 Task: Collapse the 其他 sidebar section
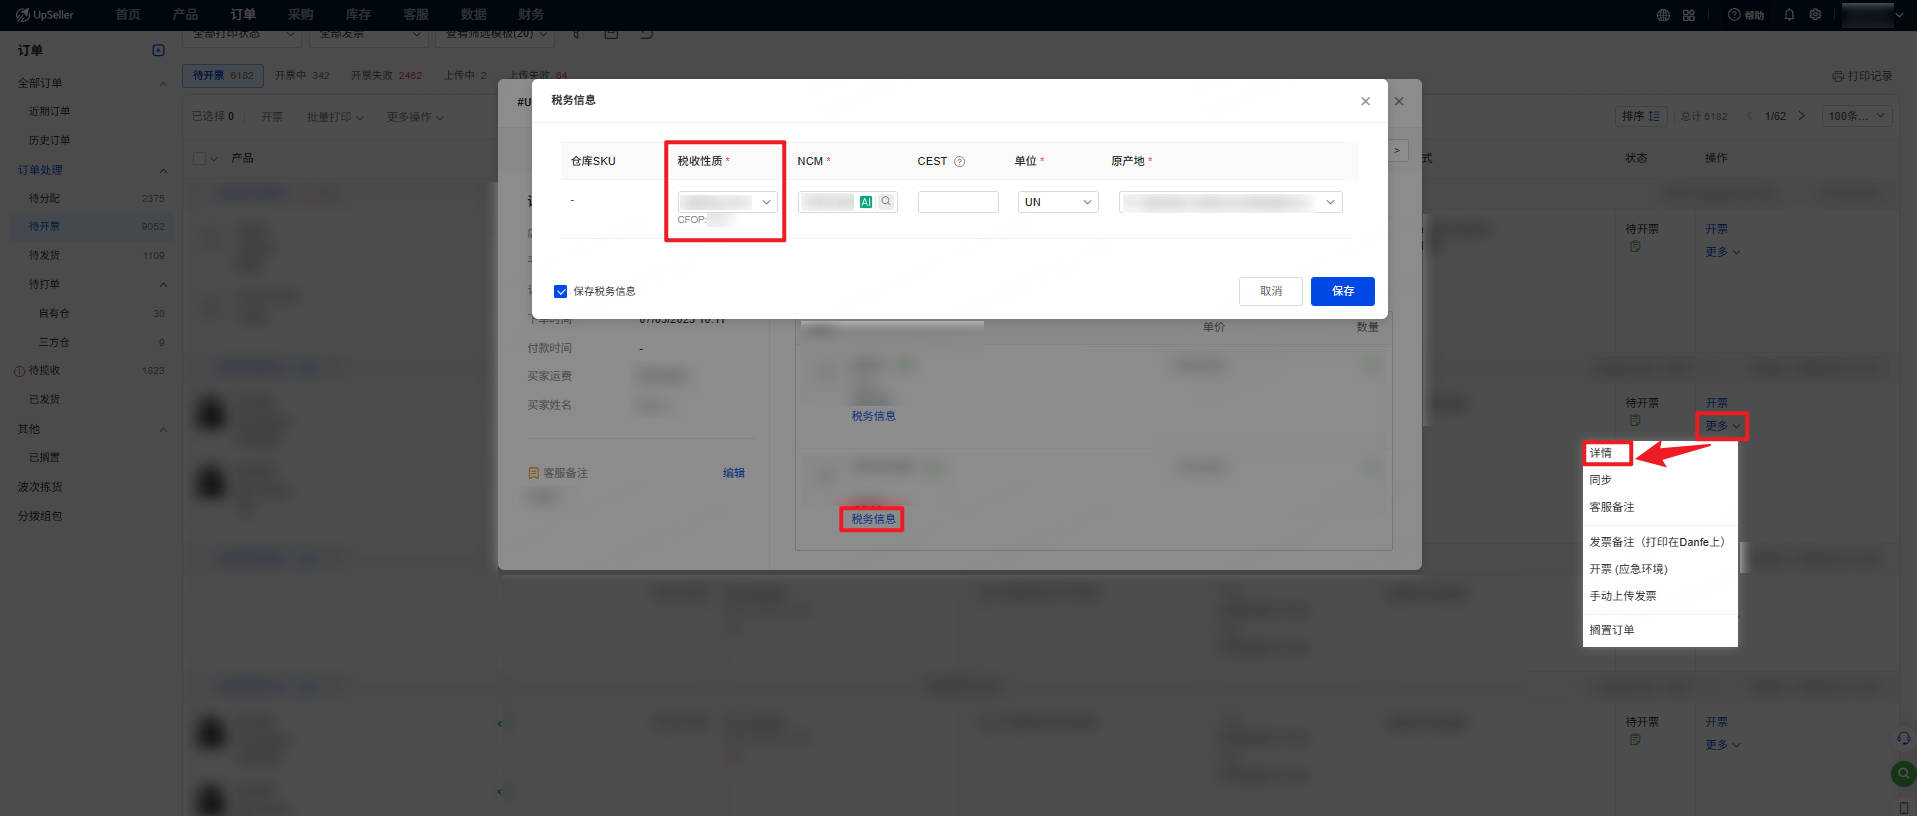163,429
